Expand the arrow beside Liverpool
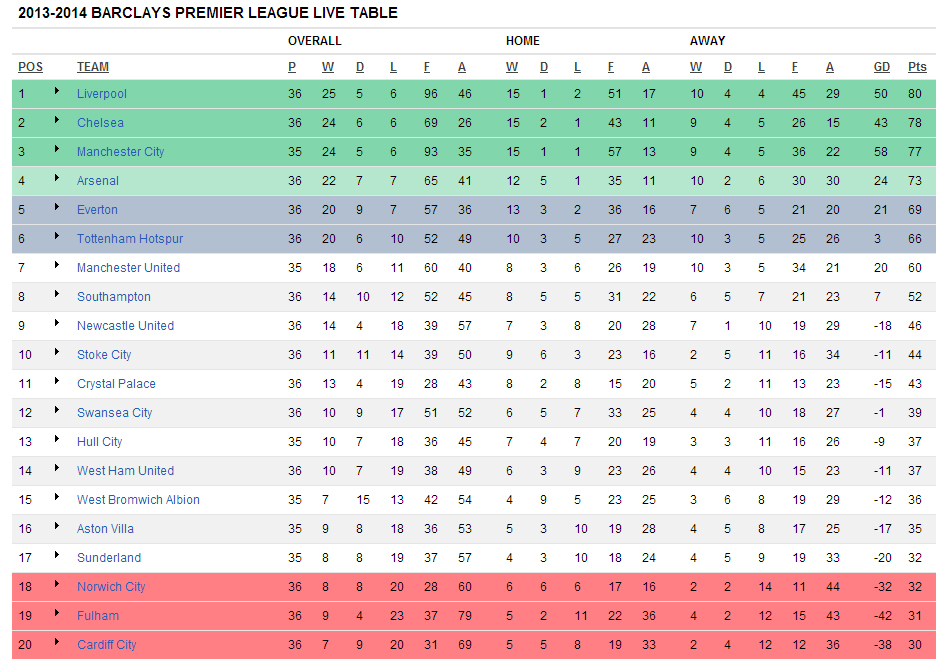 pos(57,93)
